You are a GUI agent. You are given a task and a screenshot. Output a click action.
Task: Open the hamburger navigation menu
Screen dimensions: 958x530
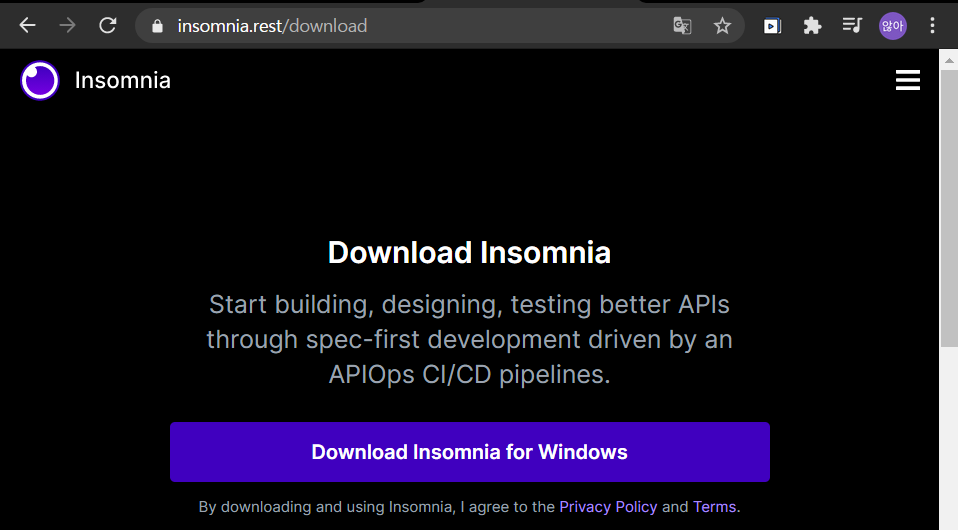[908, 80]
